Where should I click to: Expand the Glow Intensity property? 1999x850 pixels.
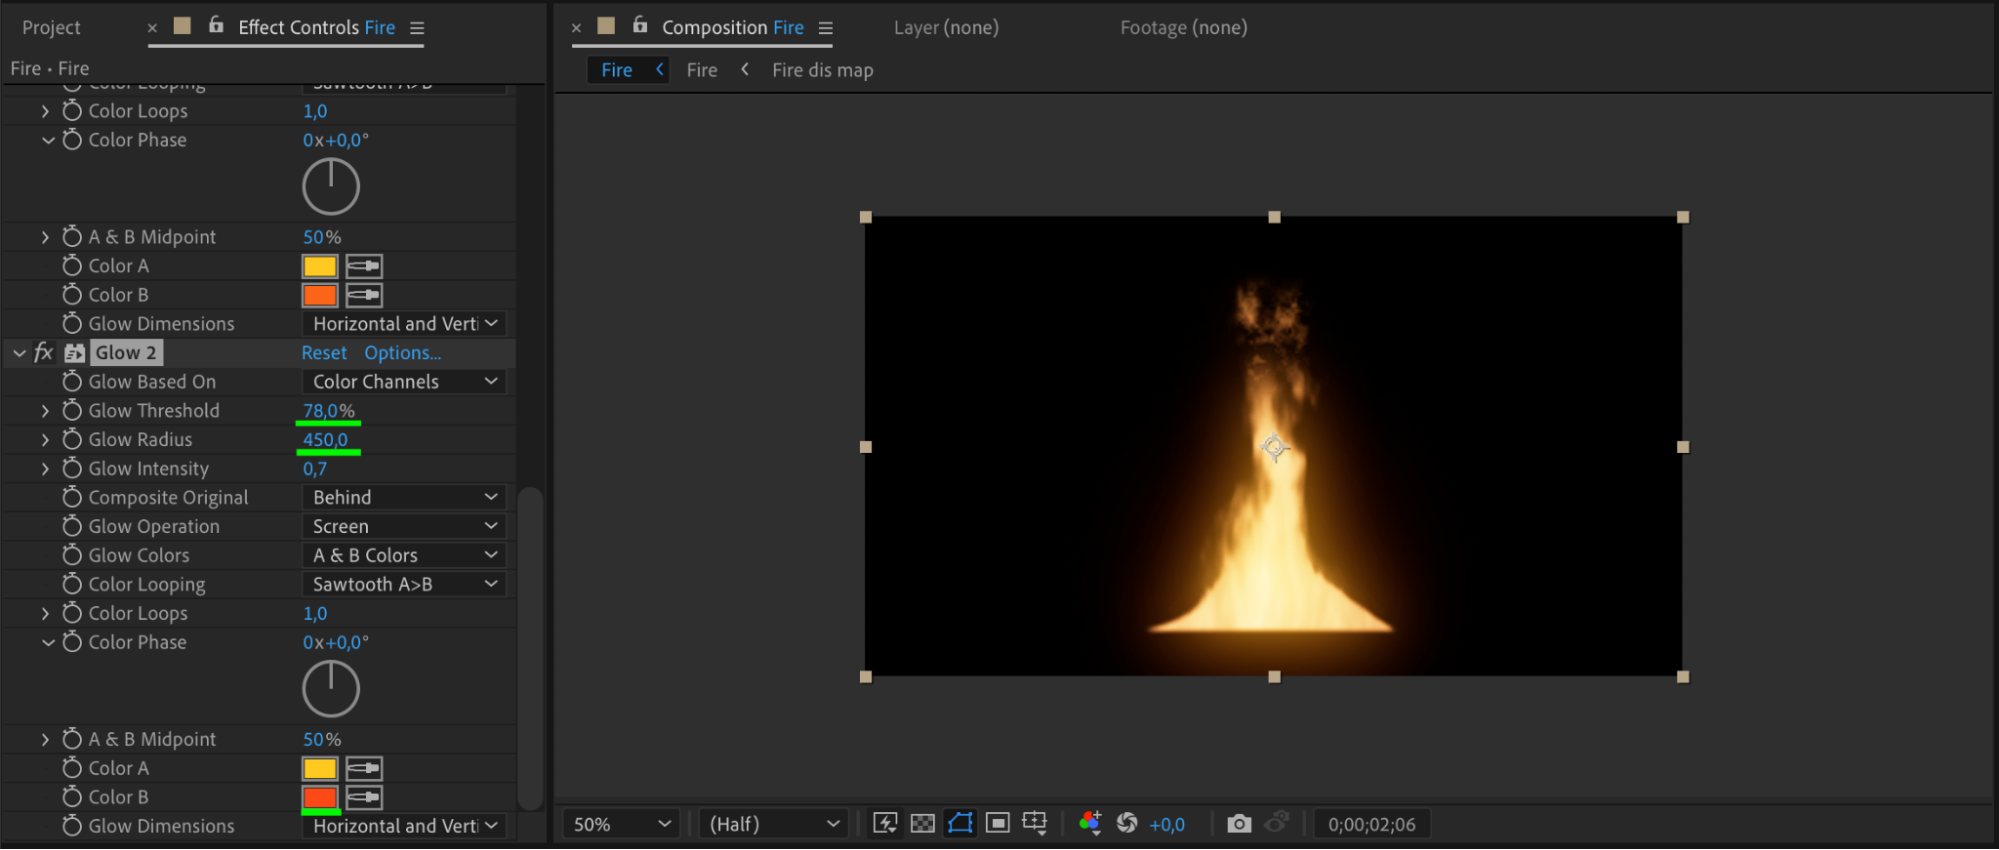click(45, 469)
